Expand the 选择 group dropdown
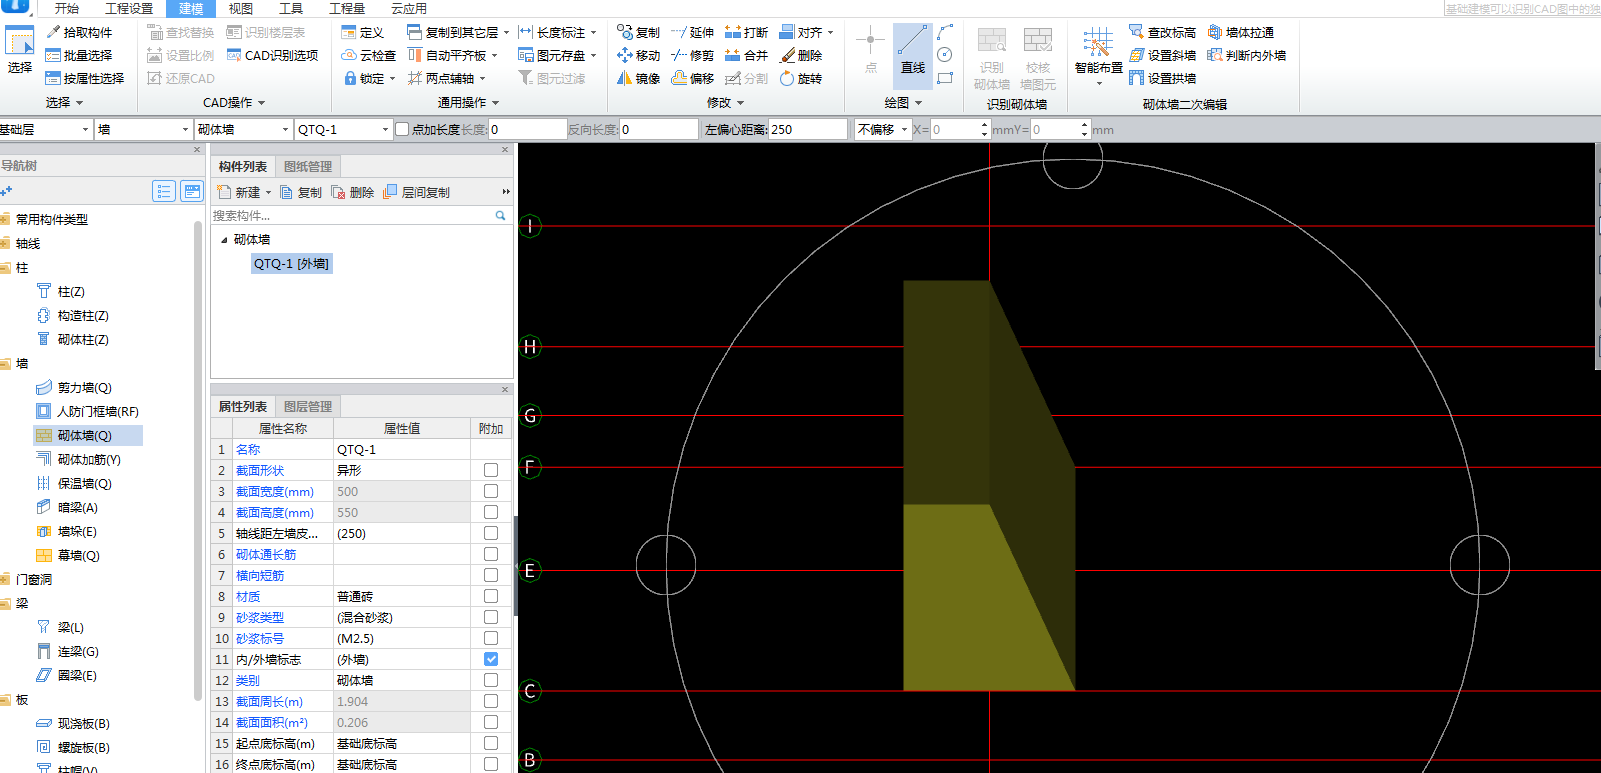 64,102
